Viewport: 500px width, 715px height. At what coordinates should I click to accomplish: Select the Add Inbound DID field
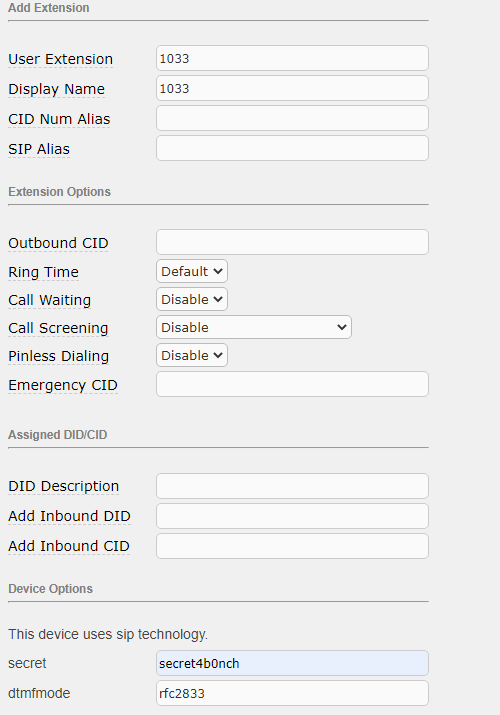click(x=292, y=516)
